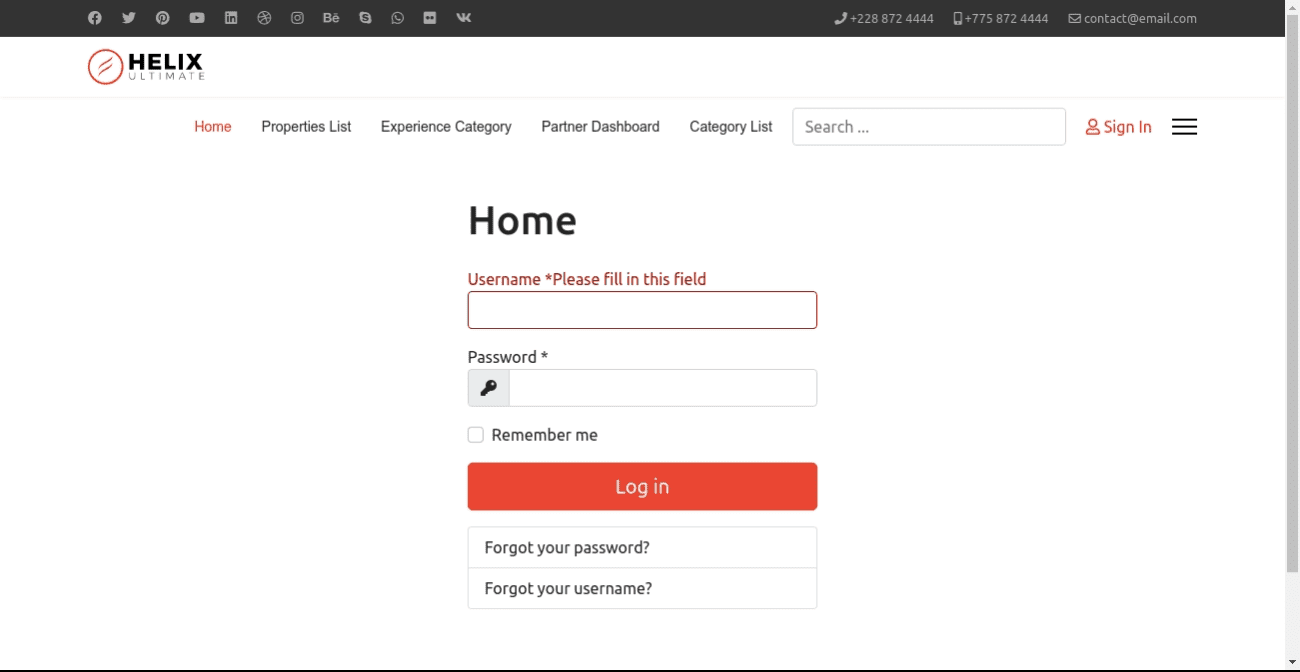
Task: Open the WhatsApp social icon
Action: pyautogui.click(x=398, y=18)
